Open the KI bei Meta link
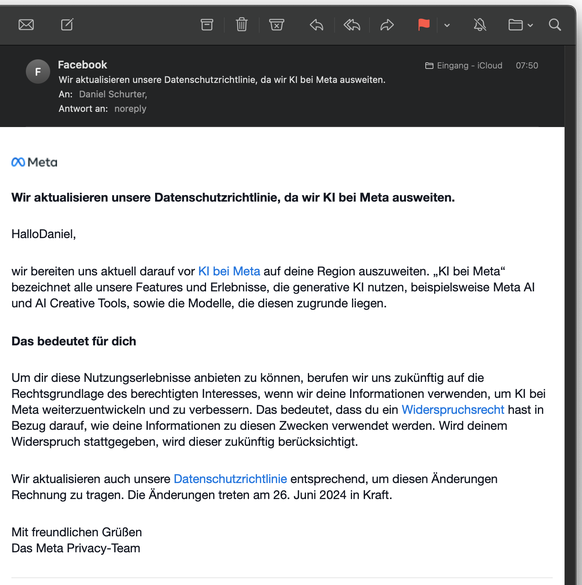Viewport: 582px width, 585px height. pos(229,271)
